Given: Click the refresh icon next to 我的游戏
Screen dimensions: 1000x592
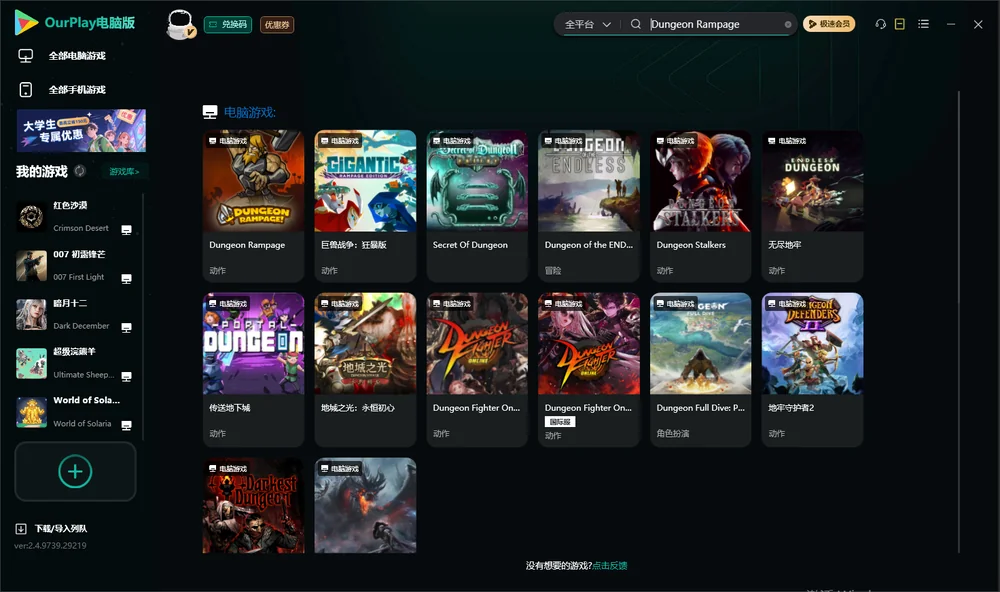Looking at the screenshot, I should (80, 171).
